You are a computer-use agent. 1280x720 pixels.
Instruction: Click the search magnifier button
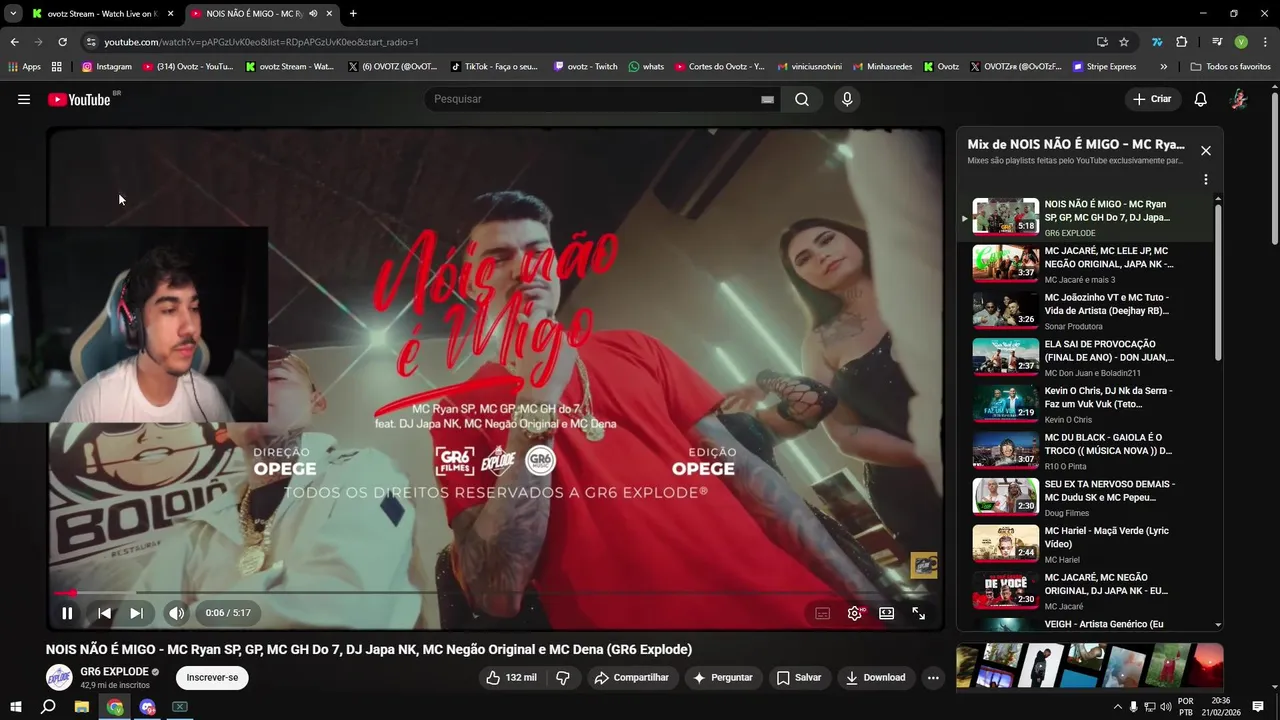click(802, 99)
